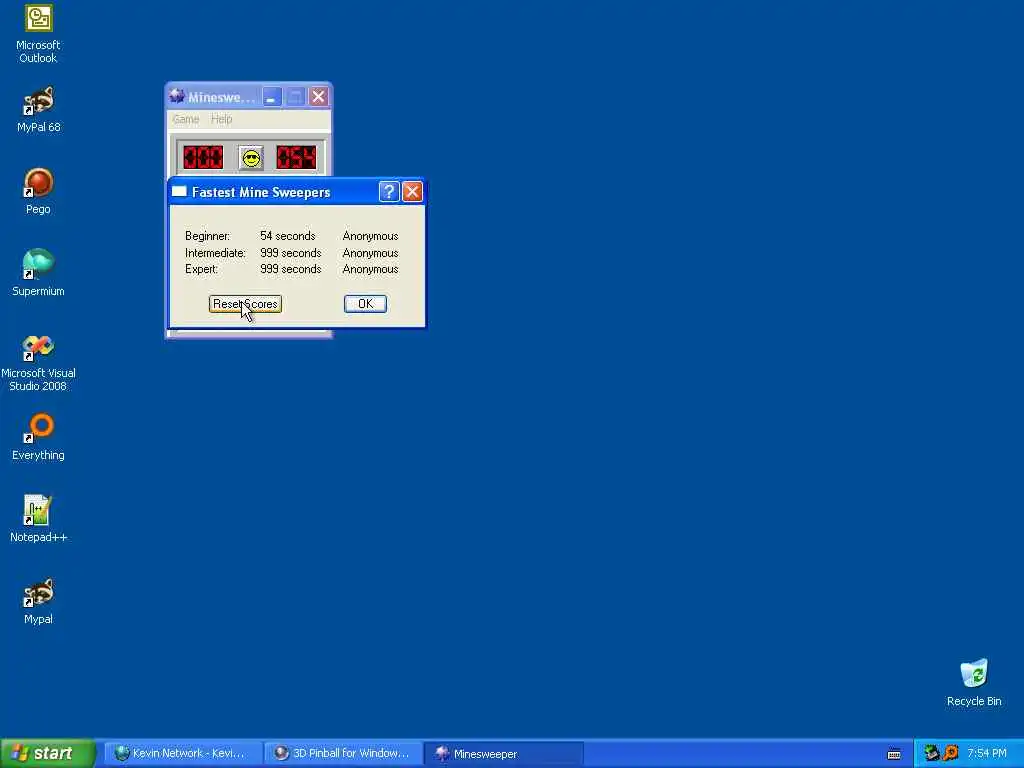Select the Pego desktop shortcut

[x=38, y=191]
